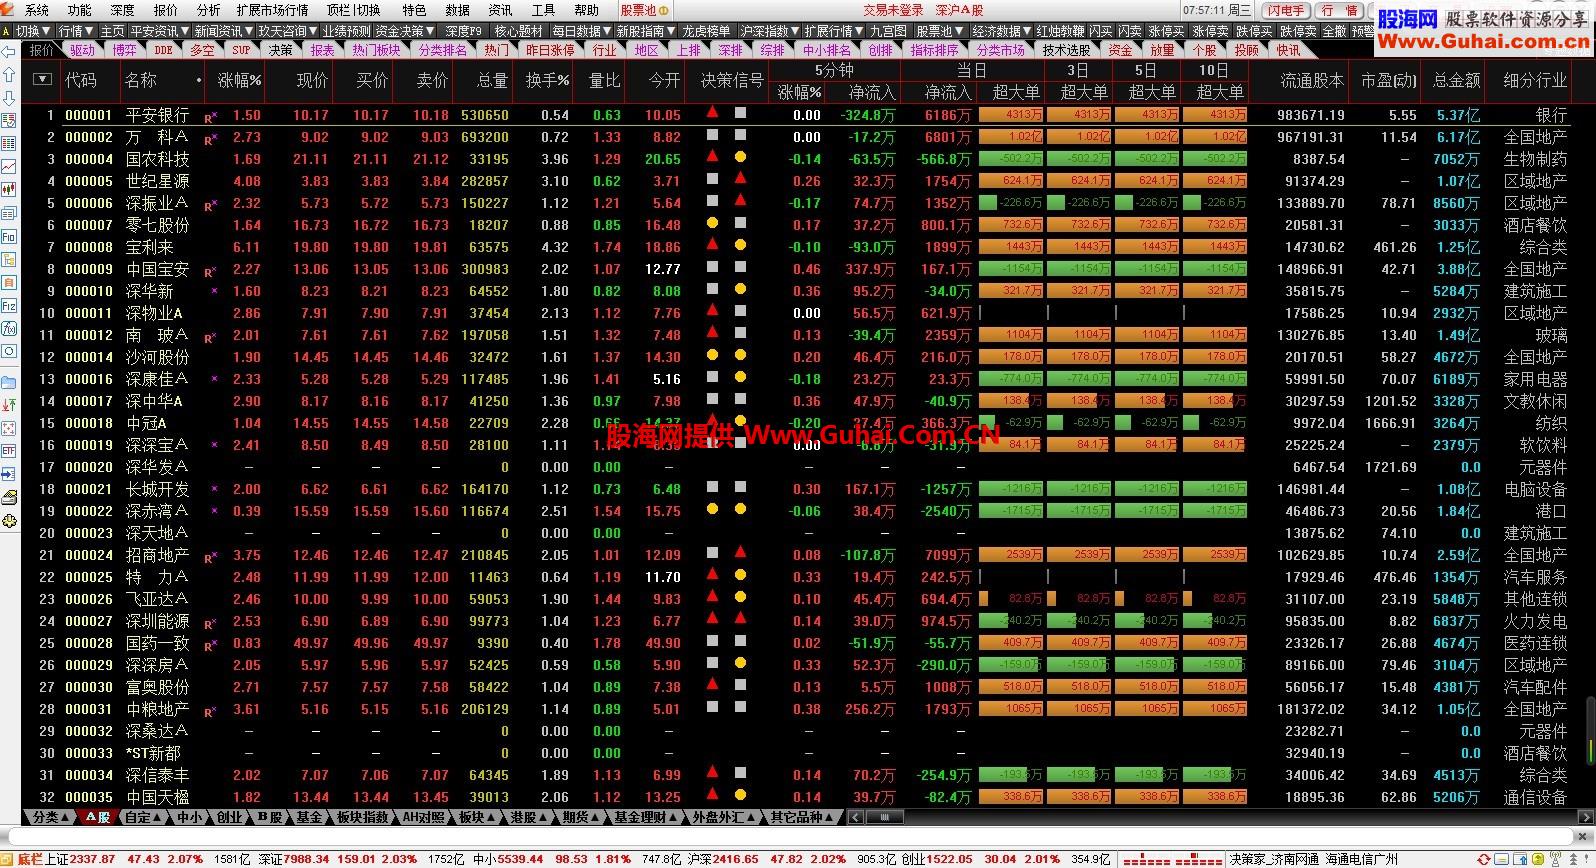The height and width of the screenshot is (868, 1596).
Task: Click the 流通股本 column header
Action: click(x=1312, y=80)
